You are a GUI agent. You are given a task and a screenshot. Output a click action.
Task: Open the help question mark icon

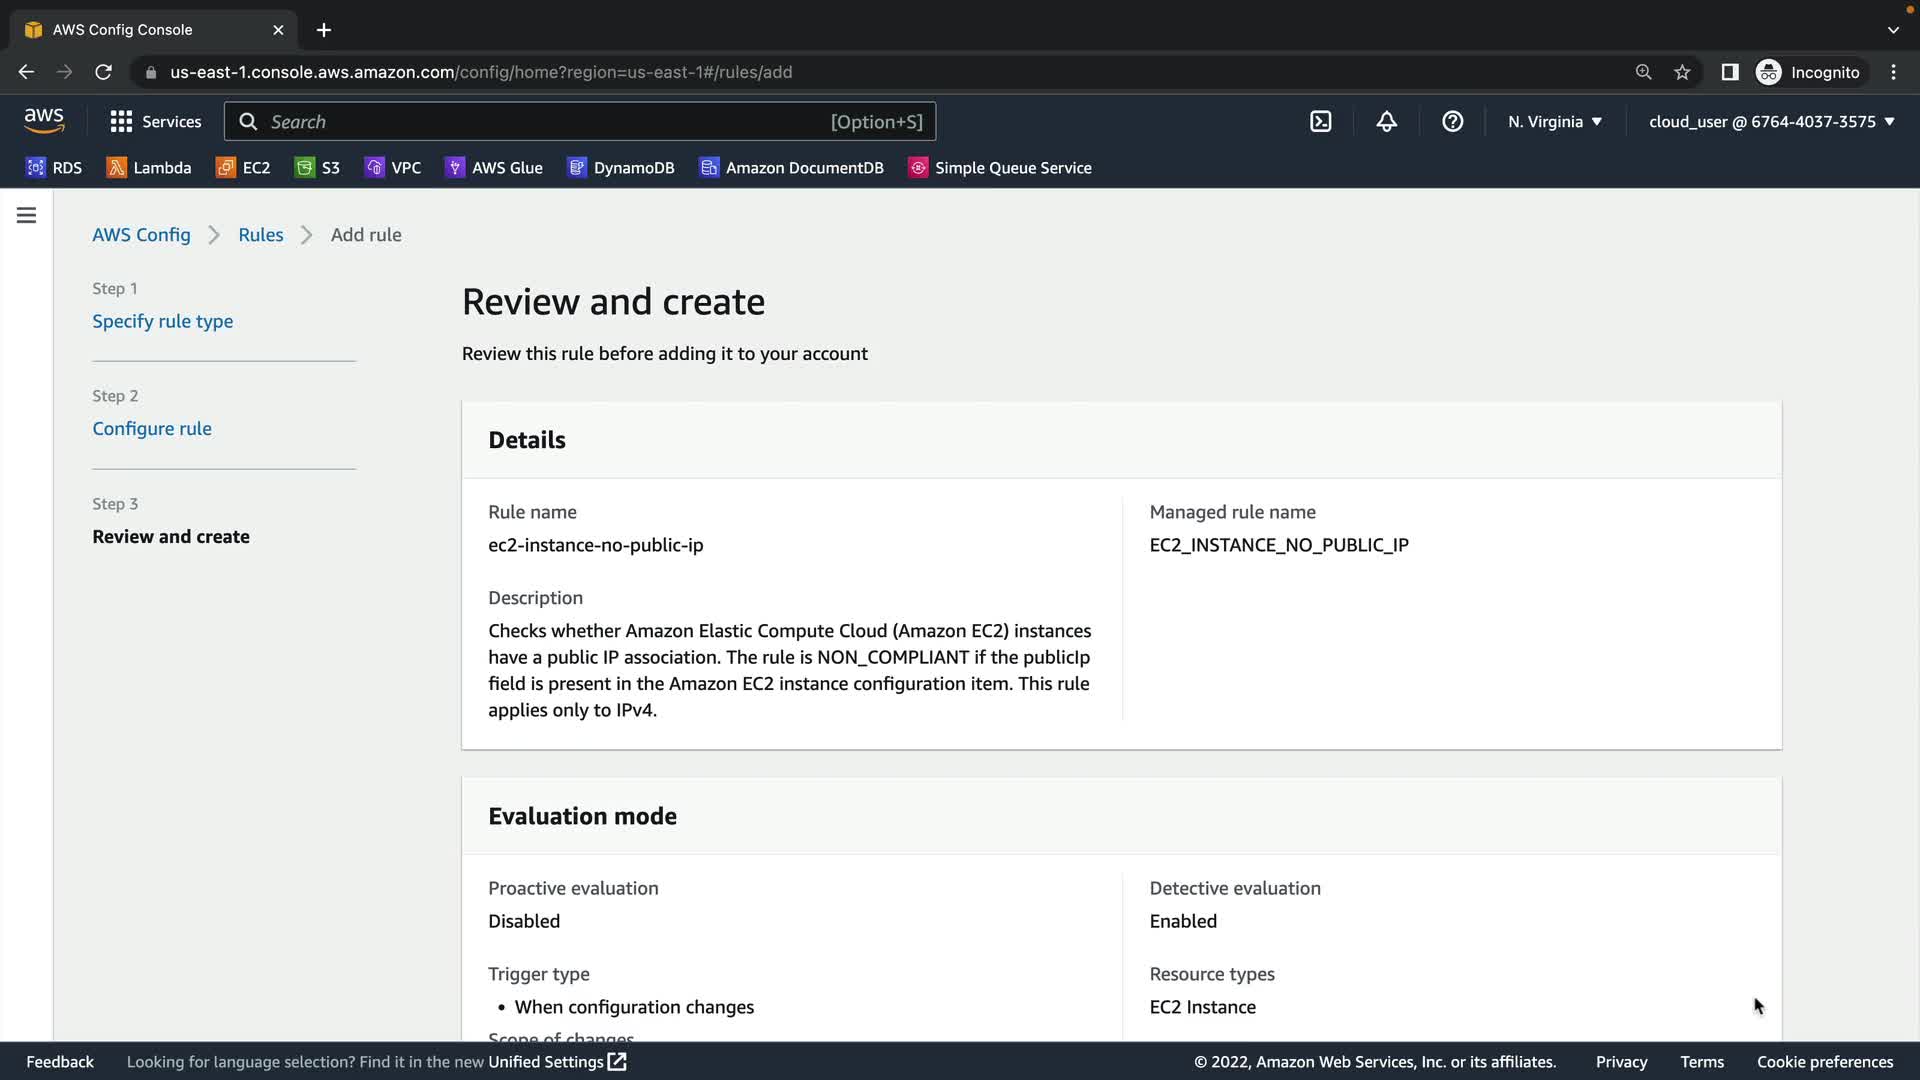pos(1452,121)
